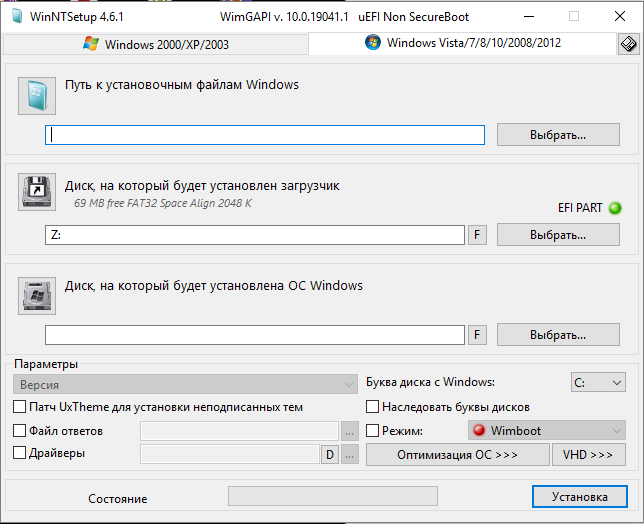Viewport: 644px width, 524px height.
Task: Click the D button next to drivers field
Action: 330,455
